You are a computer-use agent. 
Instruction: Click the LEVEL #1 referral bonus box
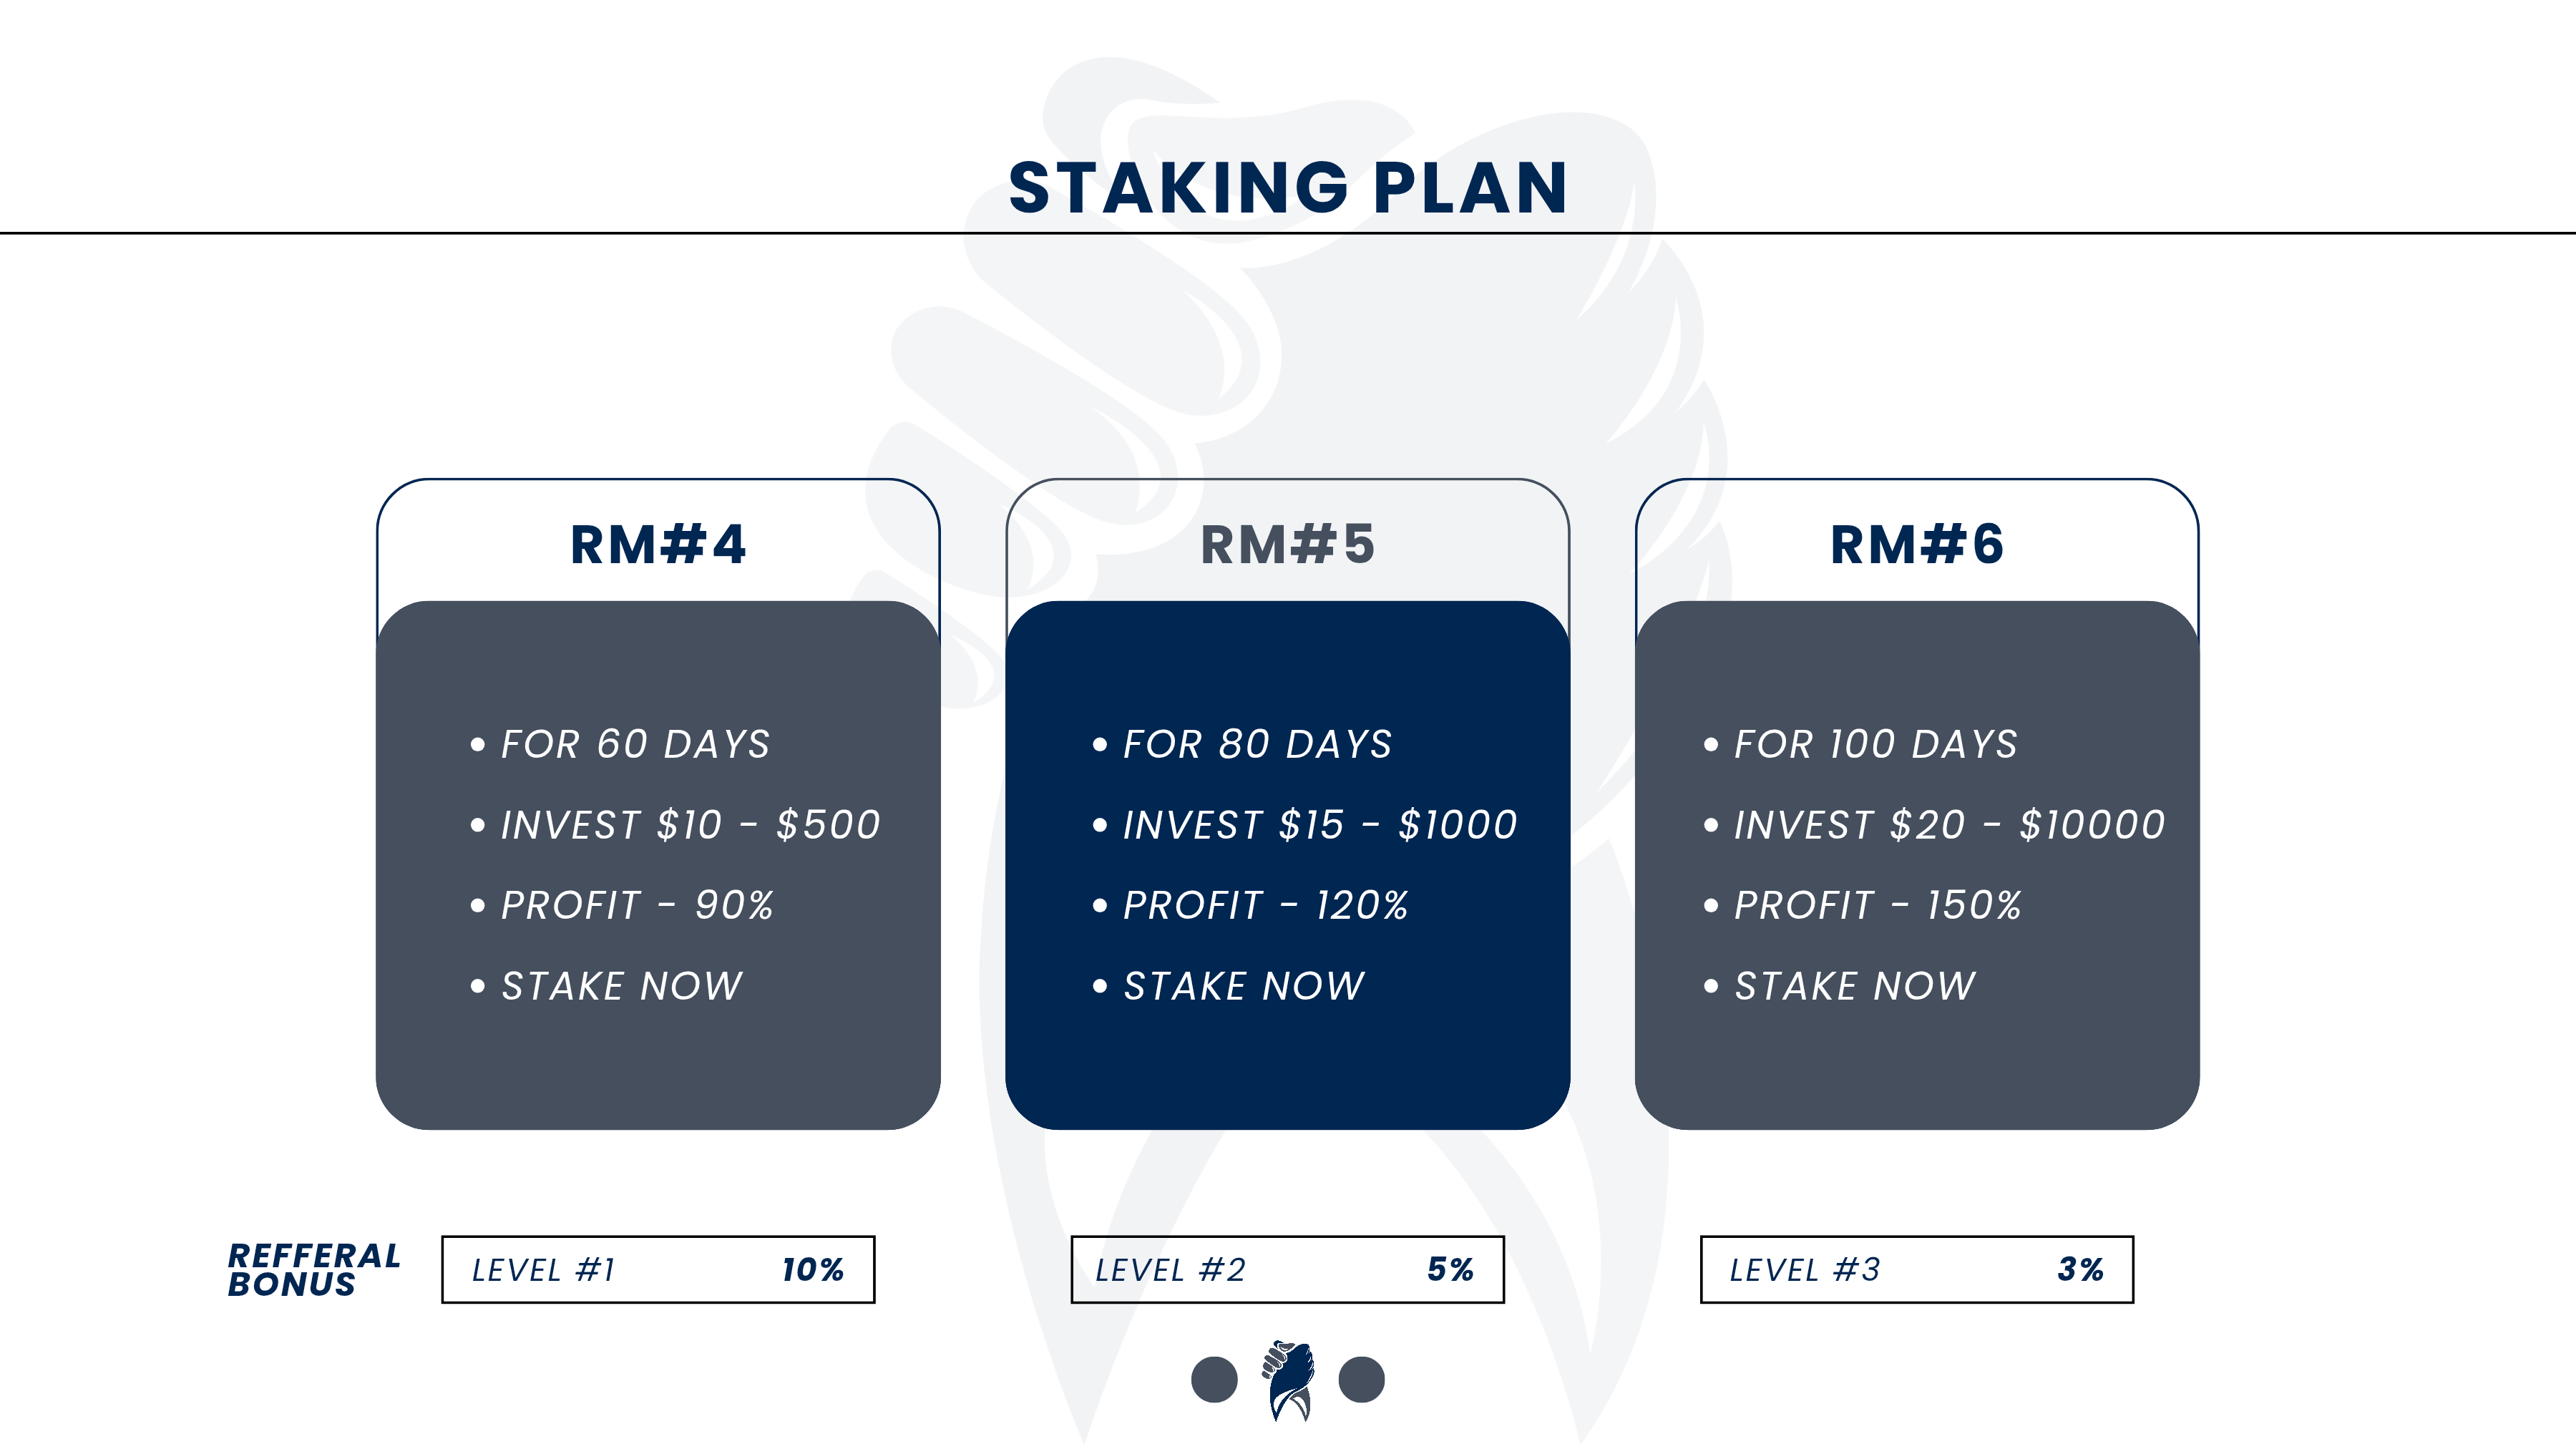(658, 1269)
